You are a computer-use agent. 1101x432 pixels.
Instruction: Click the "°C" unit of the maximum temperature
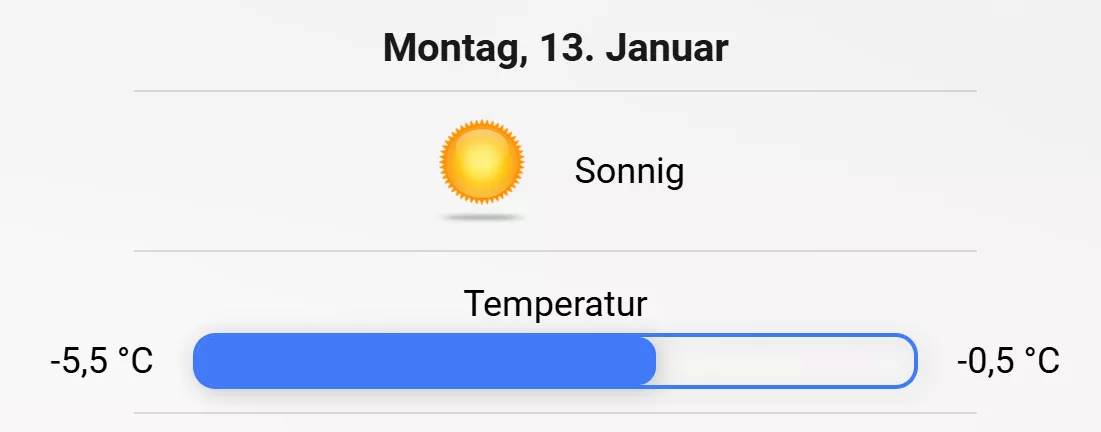coord(1041,361)
